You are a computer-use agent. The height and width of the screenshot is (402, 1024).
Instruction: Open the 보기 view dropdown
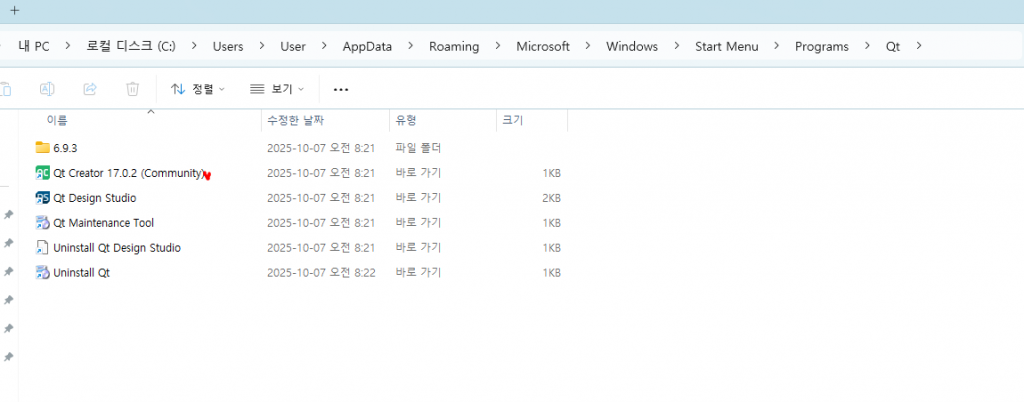(277, 89)
